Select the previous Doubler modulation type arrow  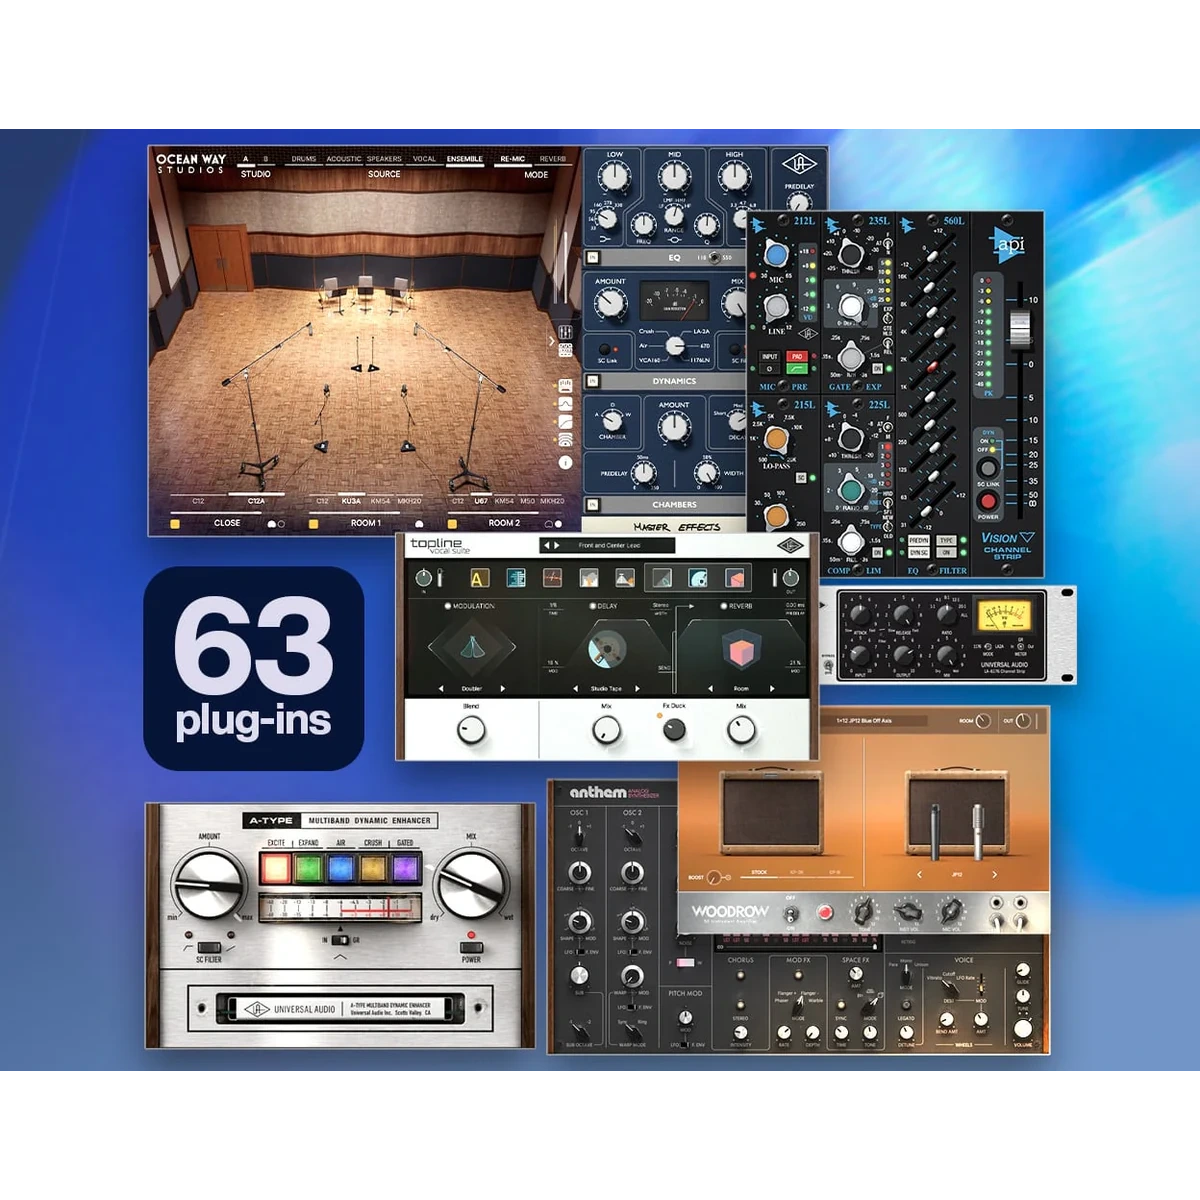click(x=441, y=689)
